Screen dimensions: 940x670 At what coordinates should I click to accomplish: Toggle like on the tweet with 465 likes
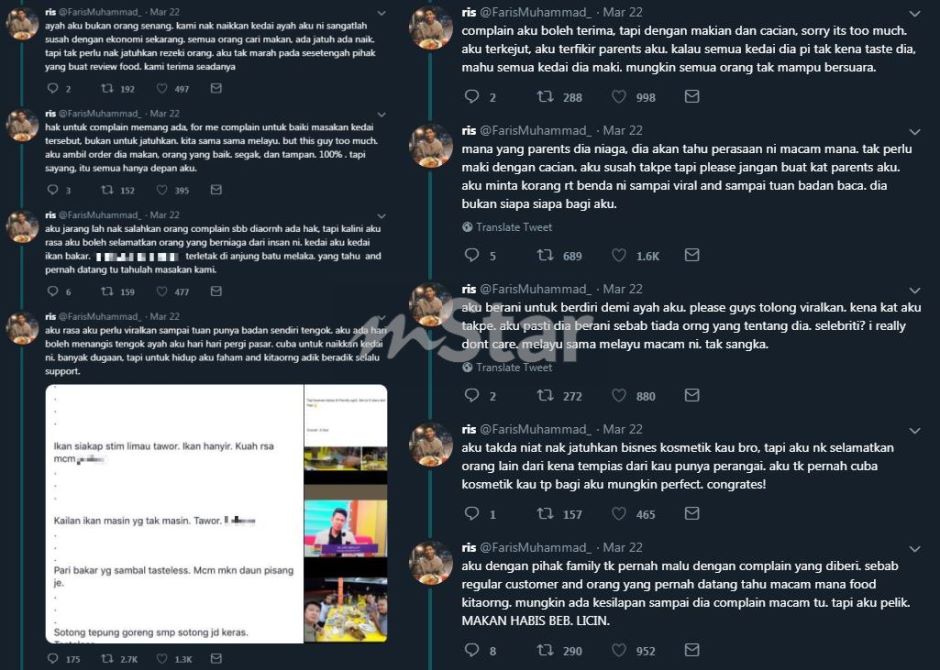coord(619,514)
